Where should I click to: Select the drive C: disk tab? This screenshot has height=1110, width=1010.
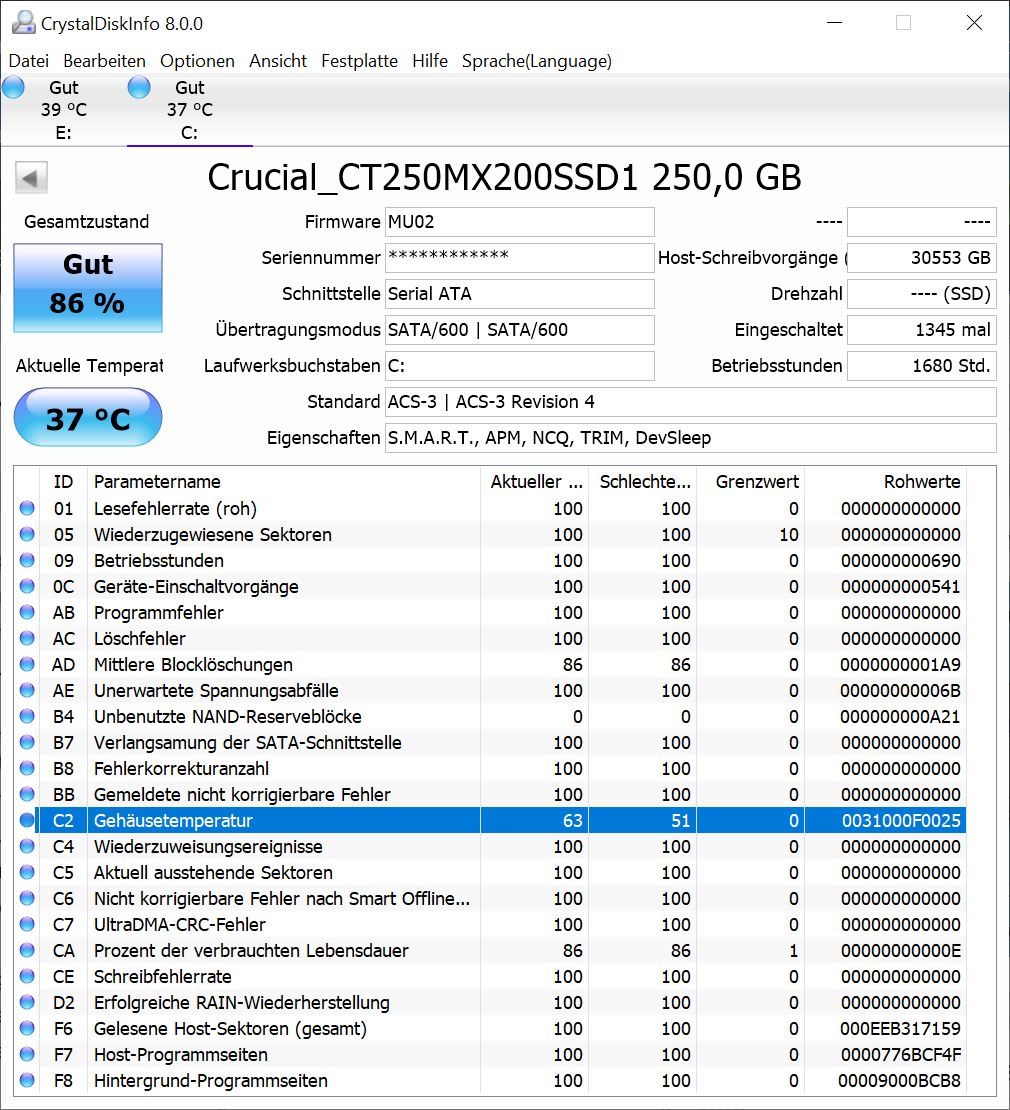190,110
